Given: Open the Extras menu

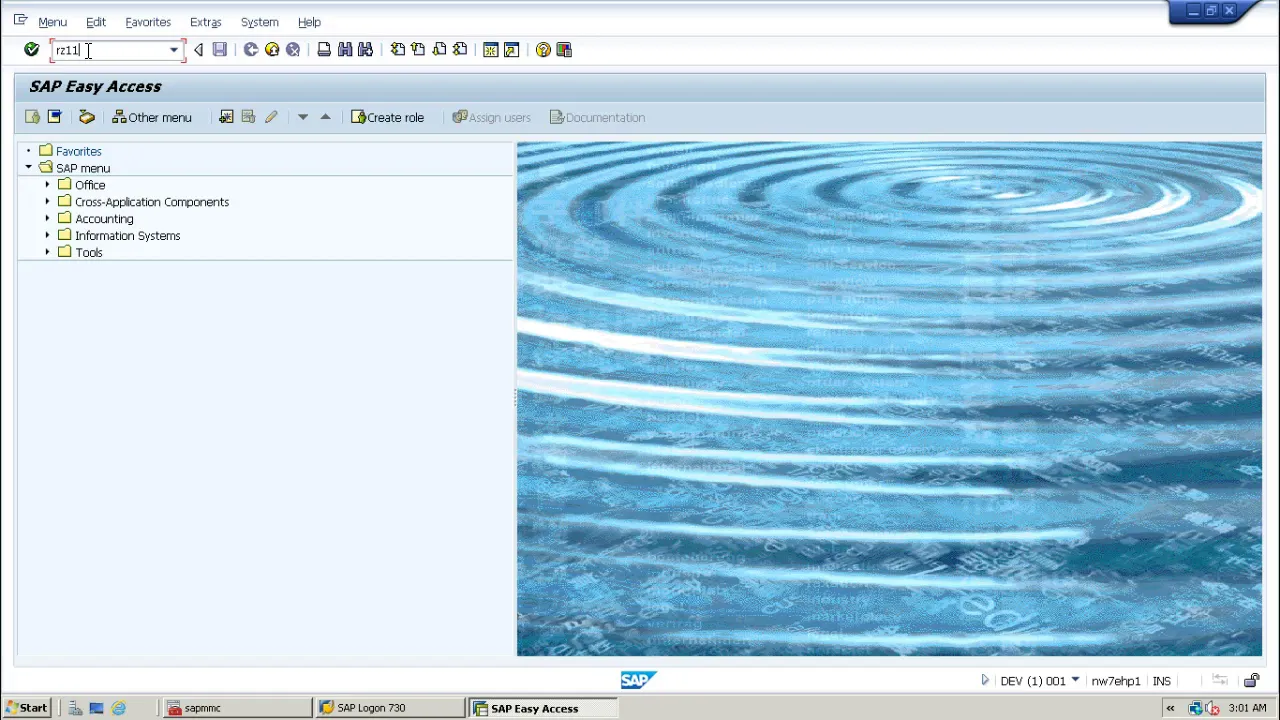Looking at the screenshot, I should 206,21.
